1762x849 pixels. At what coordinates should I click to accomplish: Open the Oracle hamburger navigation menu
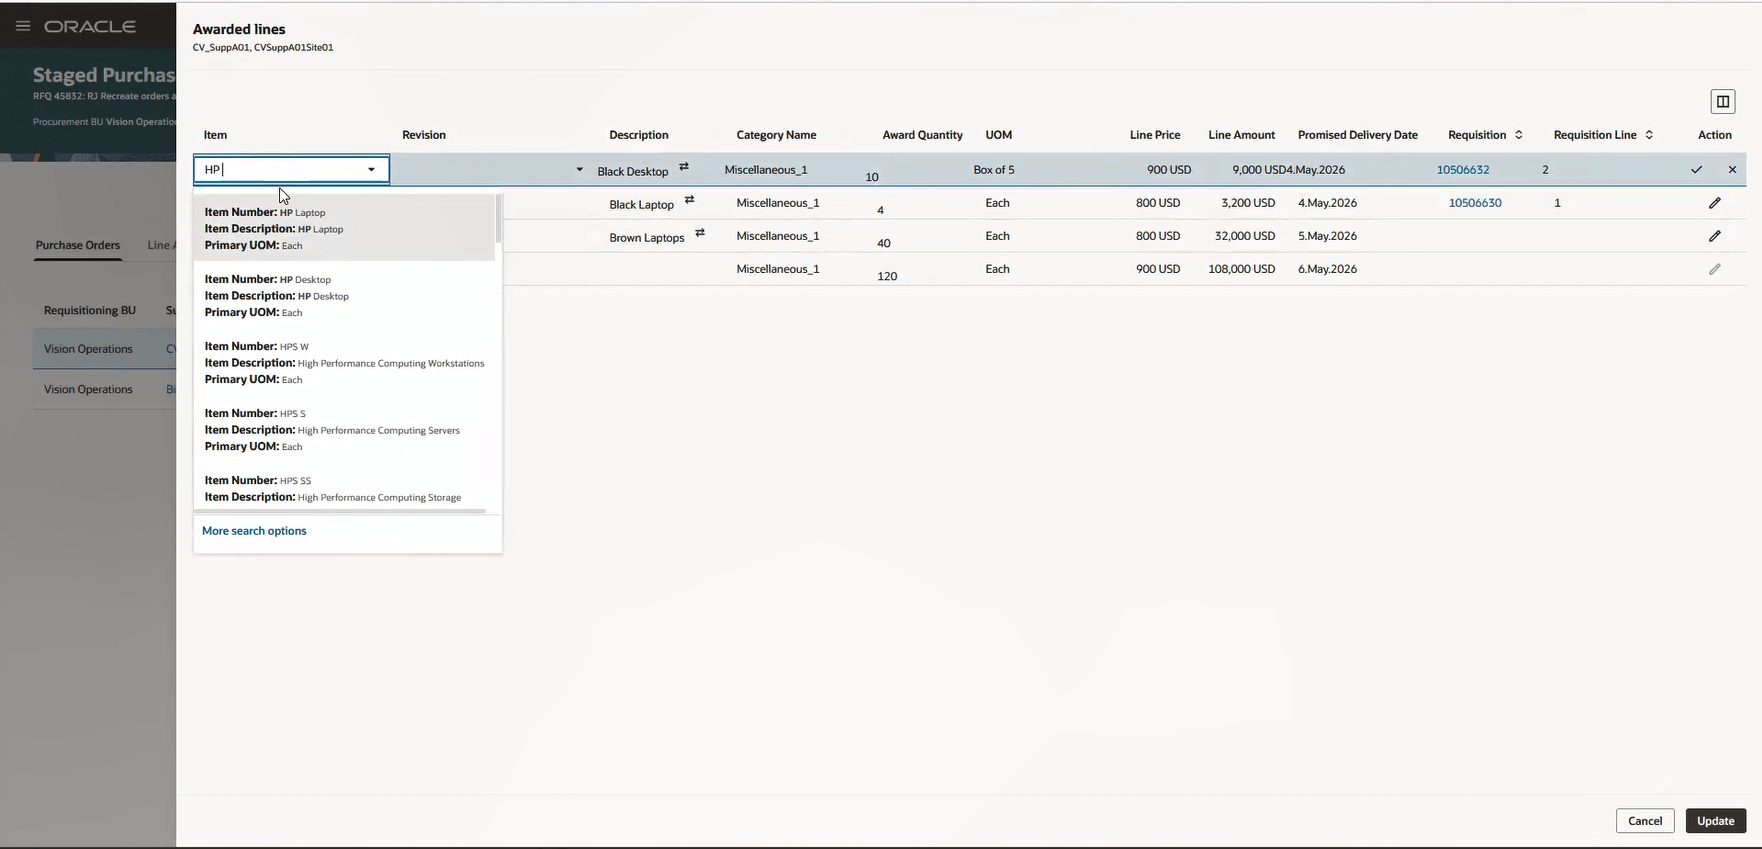(x=23, y=26)
